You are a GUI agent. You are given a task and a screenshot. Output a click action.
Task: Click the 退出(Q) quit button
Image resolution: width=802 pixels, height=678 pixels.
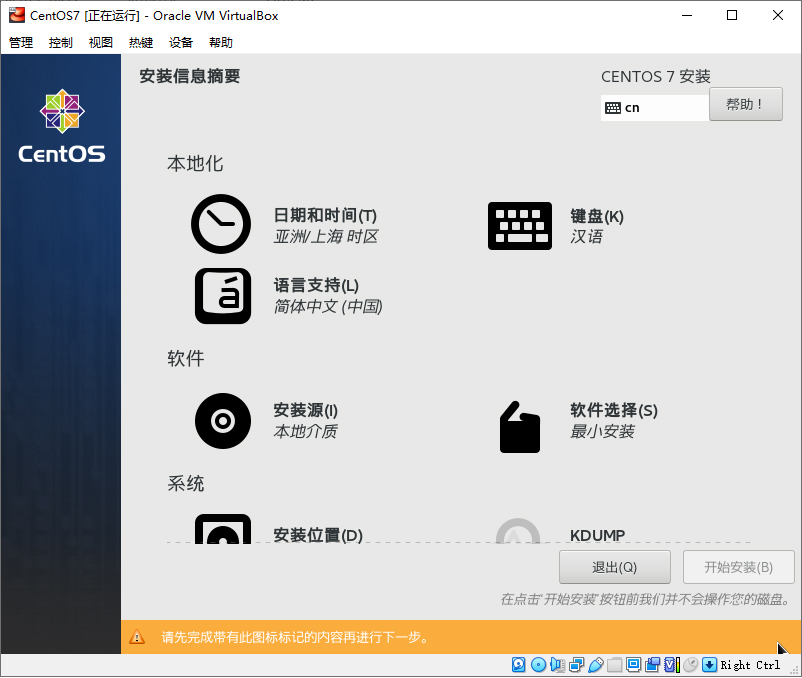coord(614,567)
